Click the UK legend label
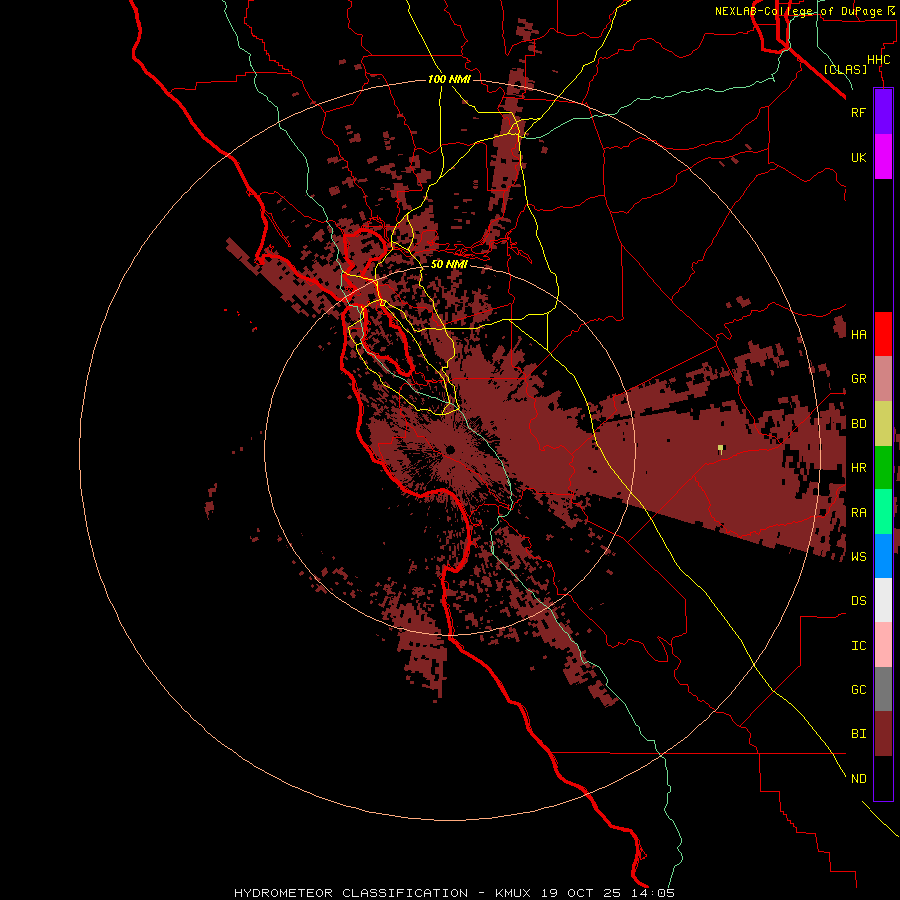Viewport: 900px width, 900px height. (x=859, y=157)
